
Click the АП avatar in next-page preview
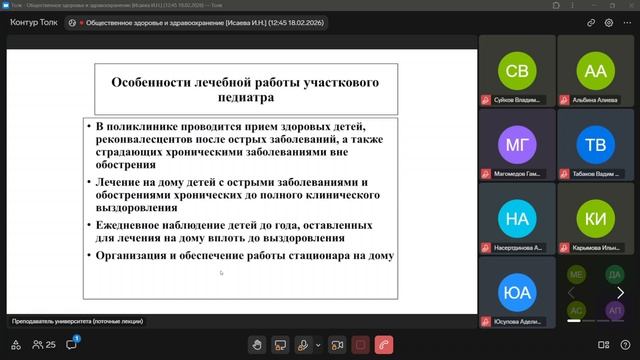[x=615, y=310]
